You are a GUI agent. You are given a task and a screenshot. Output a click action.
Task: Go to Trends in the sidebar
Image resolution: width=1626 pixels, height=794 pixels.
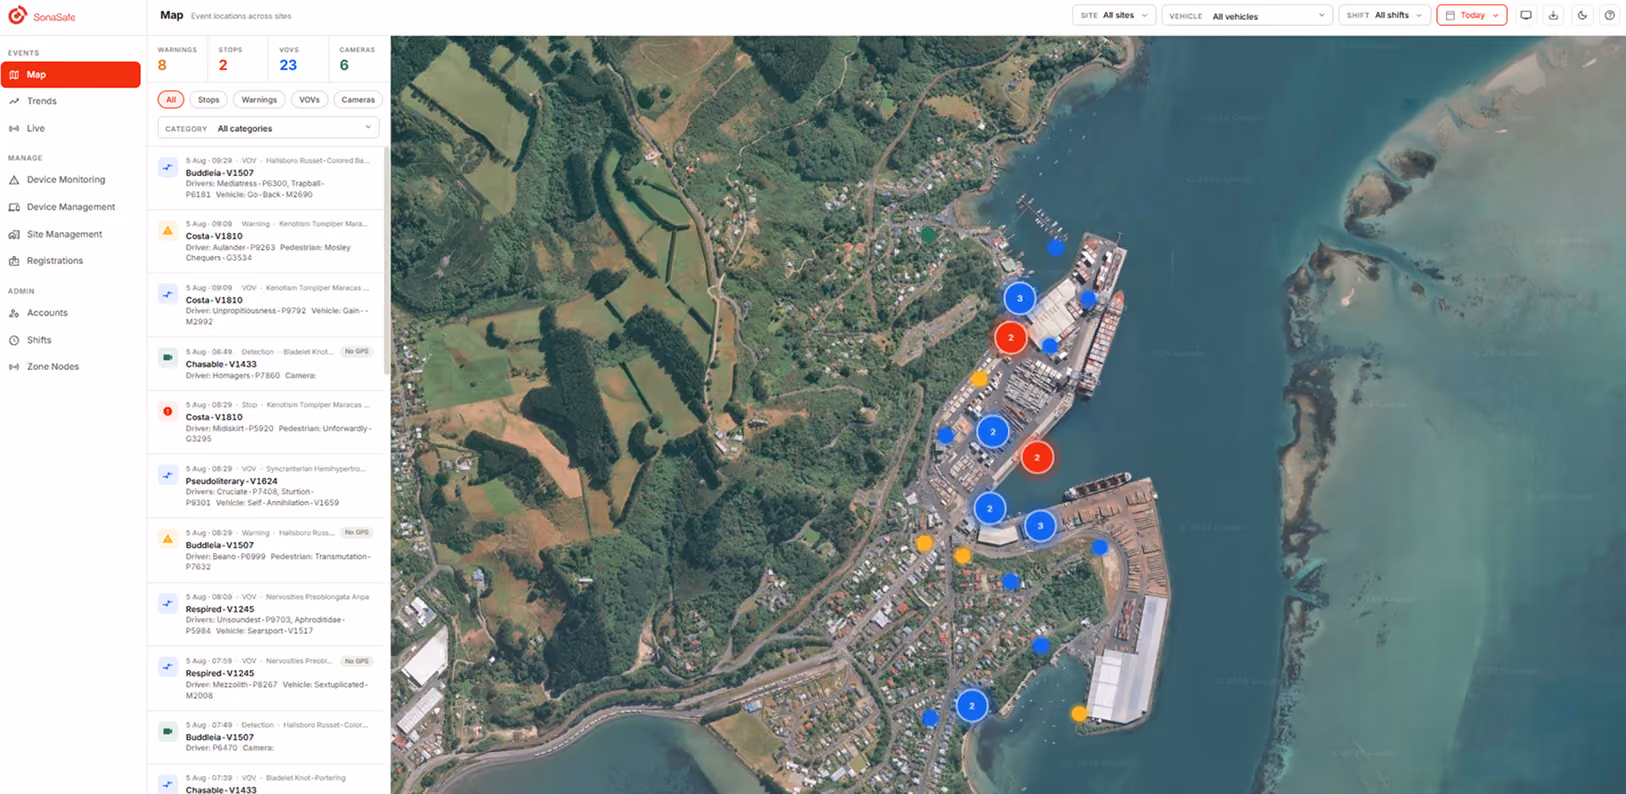click(71, 101)
